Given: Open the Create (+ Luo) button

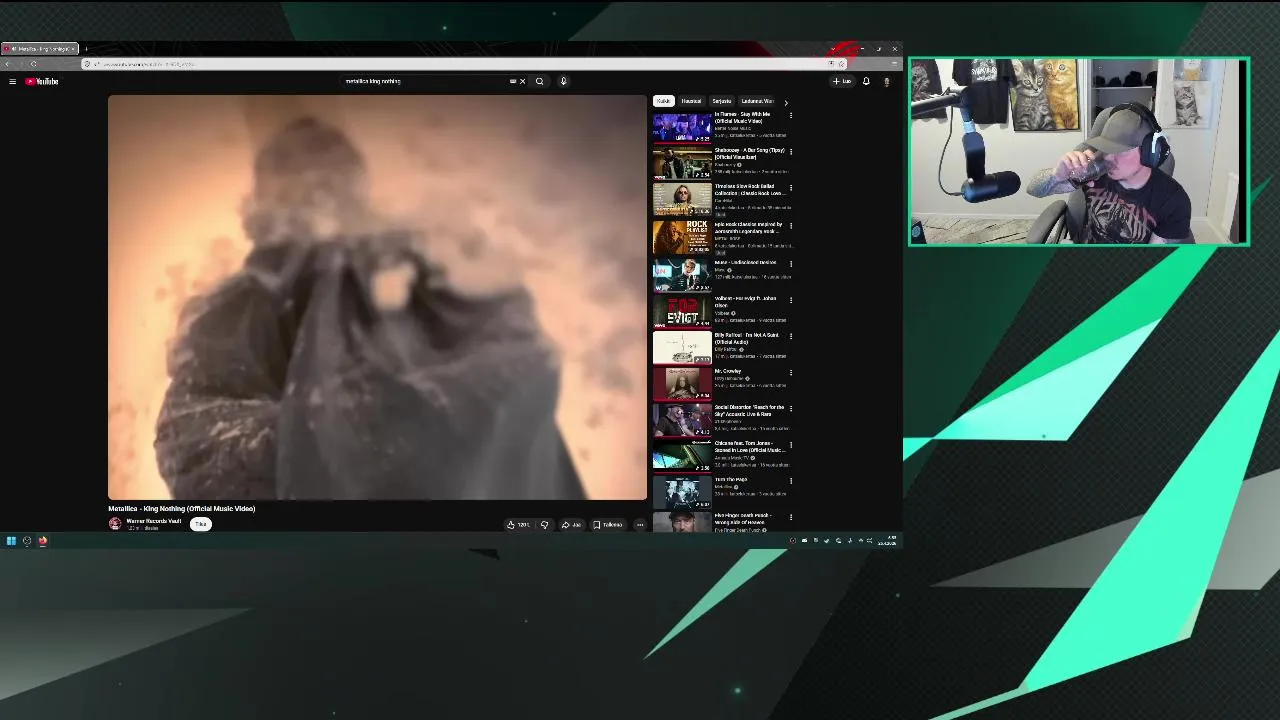Looking at the screenshot, I should (x=842, y=81).
